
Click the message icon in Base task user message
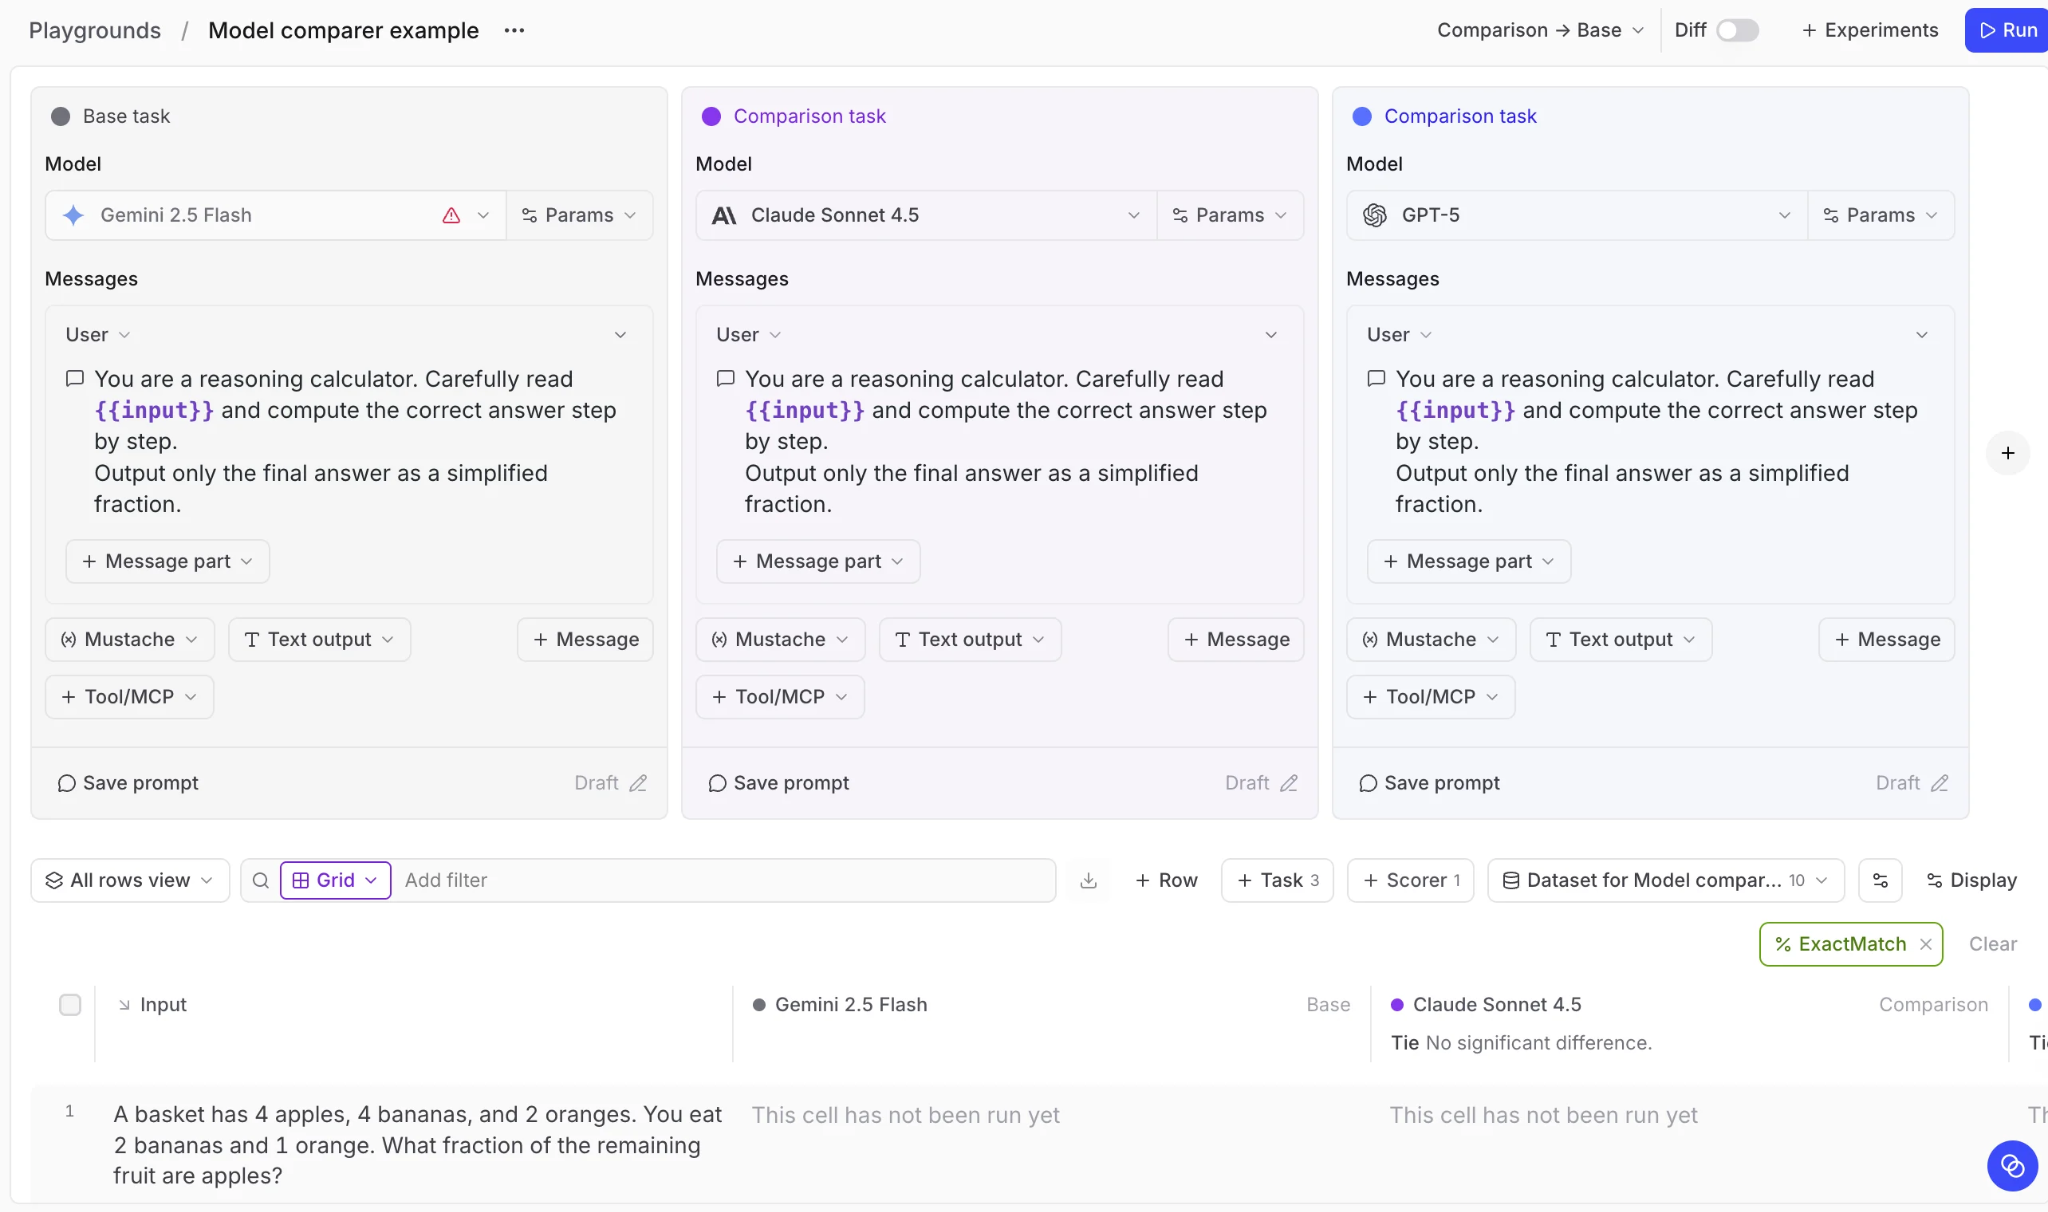(74, 378)
